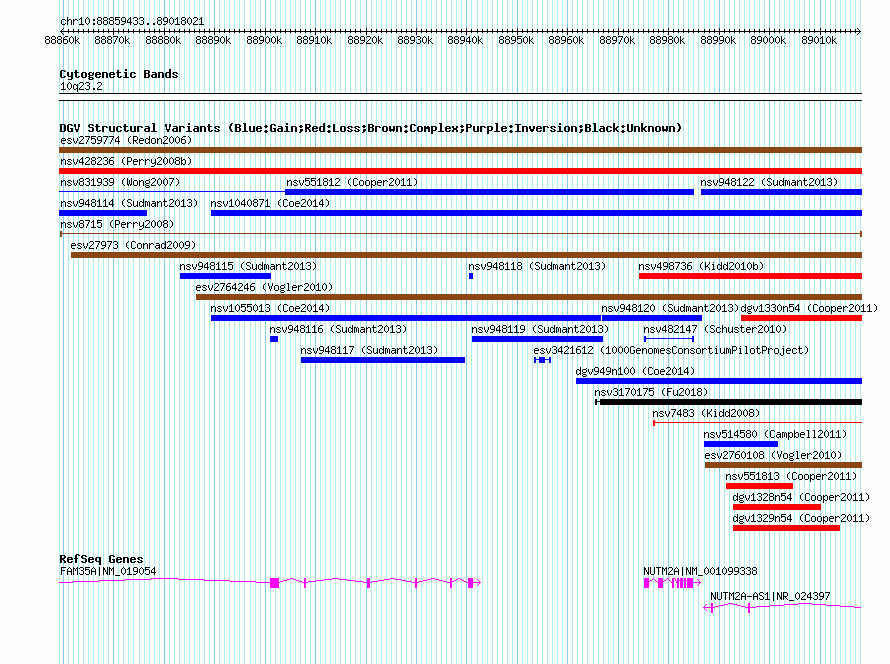
Task: Select the small blue nsv948116 gain mark
Action: [274, 339]
